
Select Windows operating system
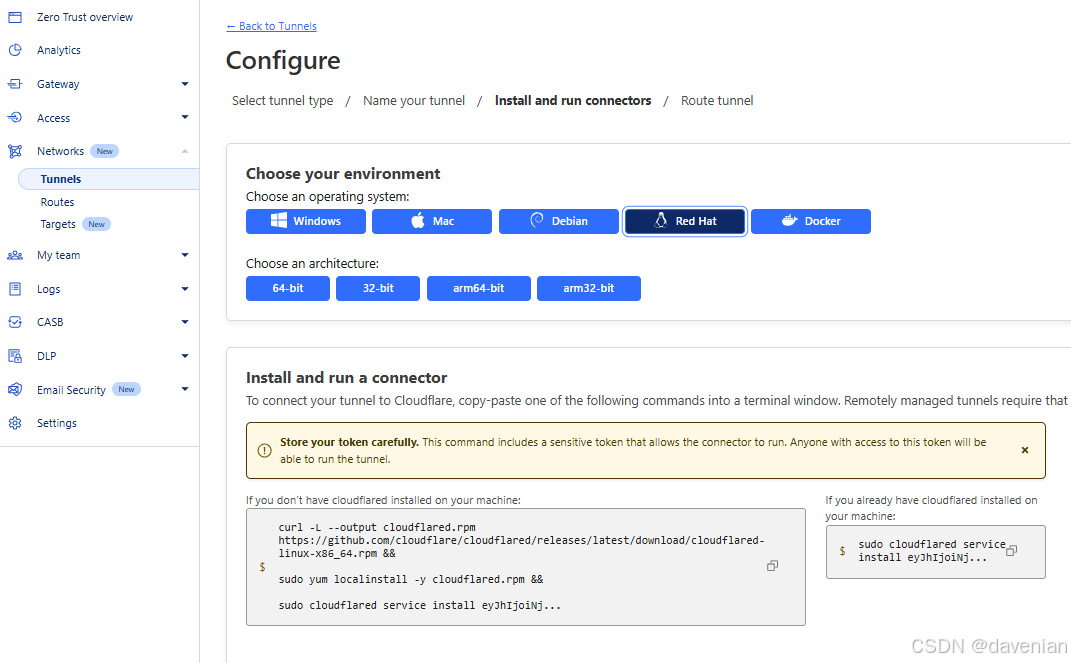click(306, 221)
